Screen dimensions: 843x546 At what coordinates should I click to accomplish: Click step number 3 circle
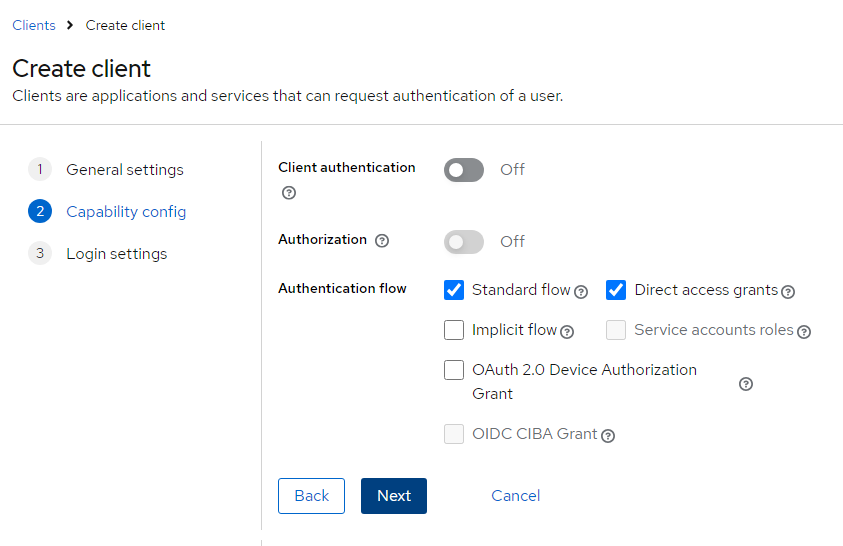[x=40, y=253]
